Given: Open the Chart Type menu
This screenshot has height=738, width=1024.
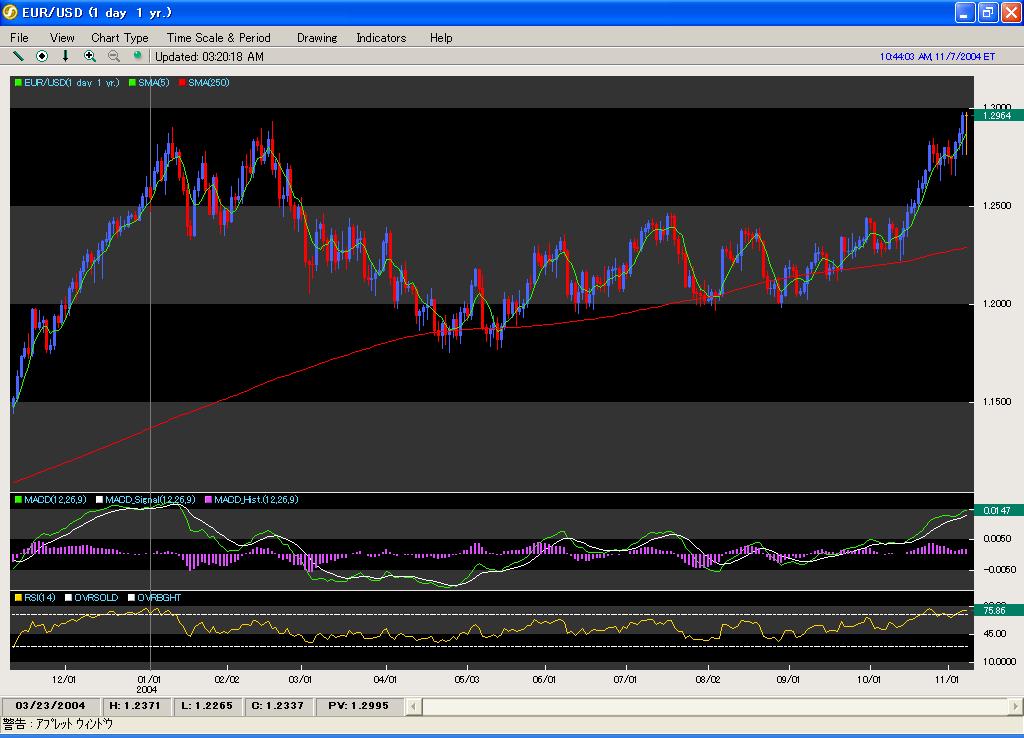Looking at the screenshot, I should coord(120,38).
